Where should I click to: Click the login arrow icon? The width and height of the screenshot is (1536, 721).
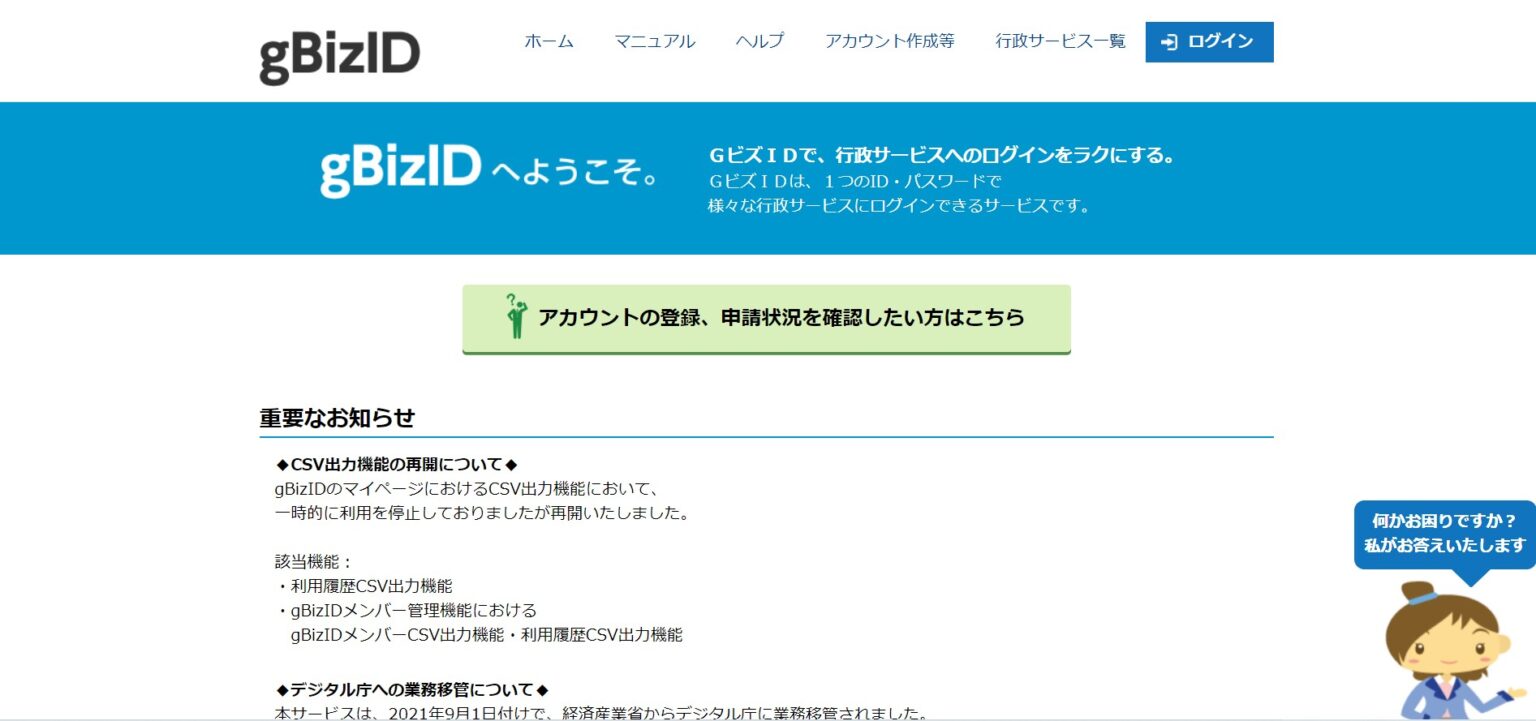pos(1168,41)
